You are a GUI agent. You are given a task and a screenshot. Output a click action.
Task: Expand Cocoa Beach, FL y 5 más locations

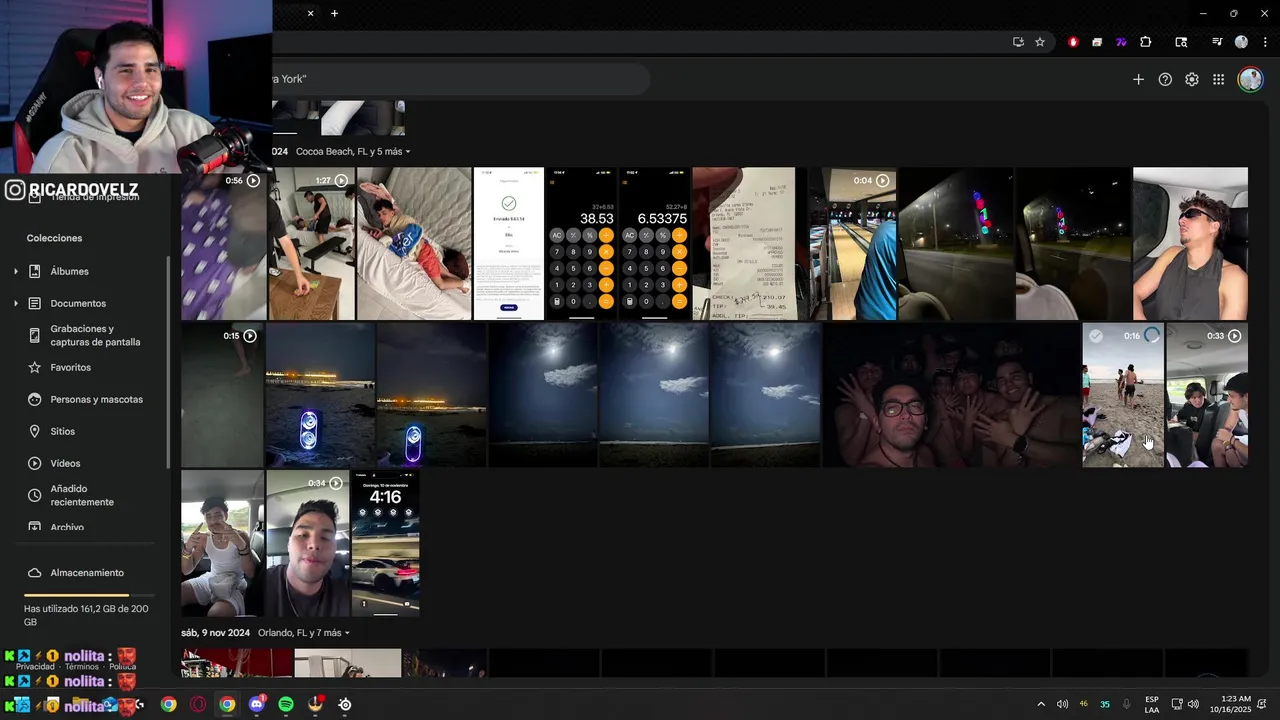click(353, 152)
